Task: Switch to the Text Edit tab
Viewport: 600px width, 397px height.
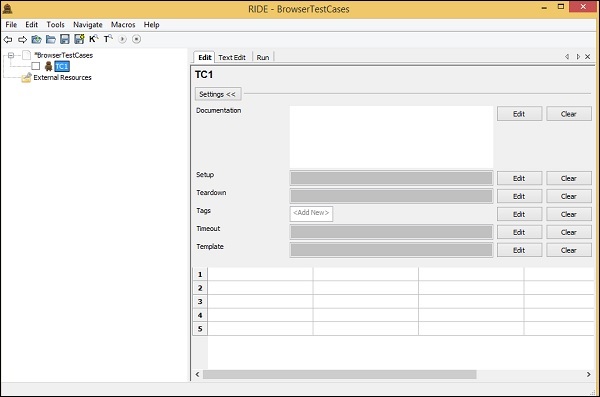Action: point(232,57)
